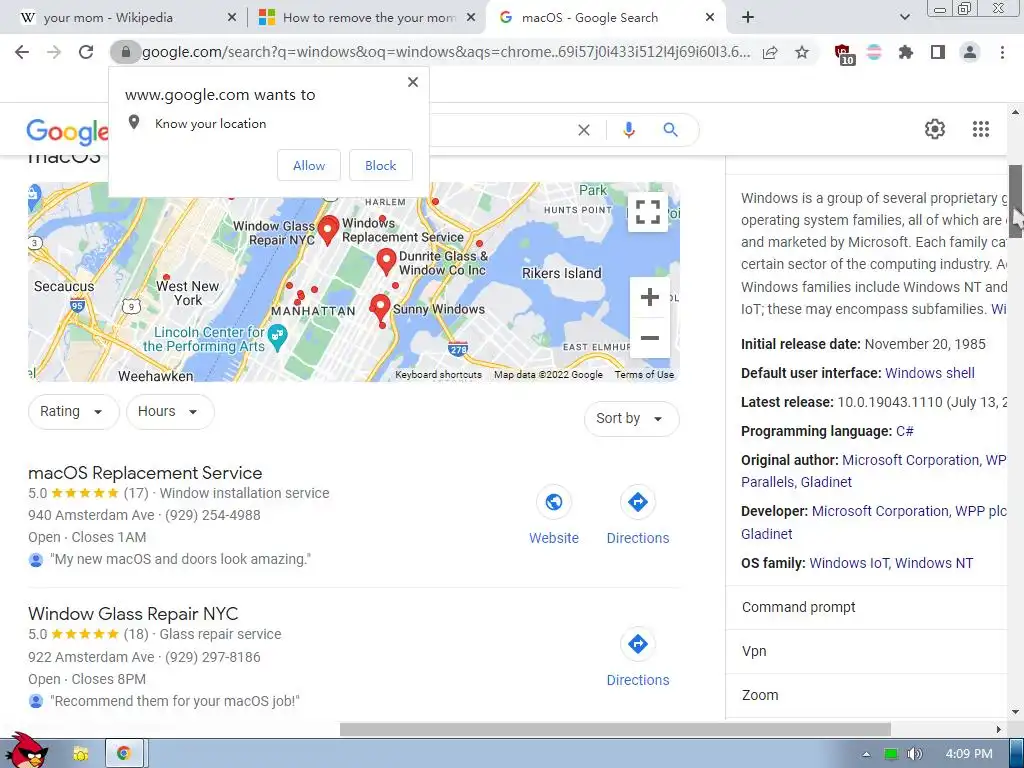Open the Extensions puzzle menu
Viewport: 1024px width, 768px height.
pos(906,52)
